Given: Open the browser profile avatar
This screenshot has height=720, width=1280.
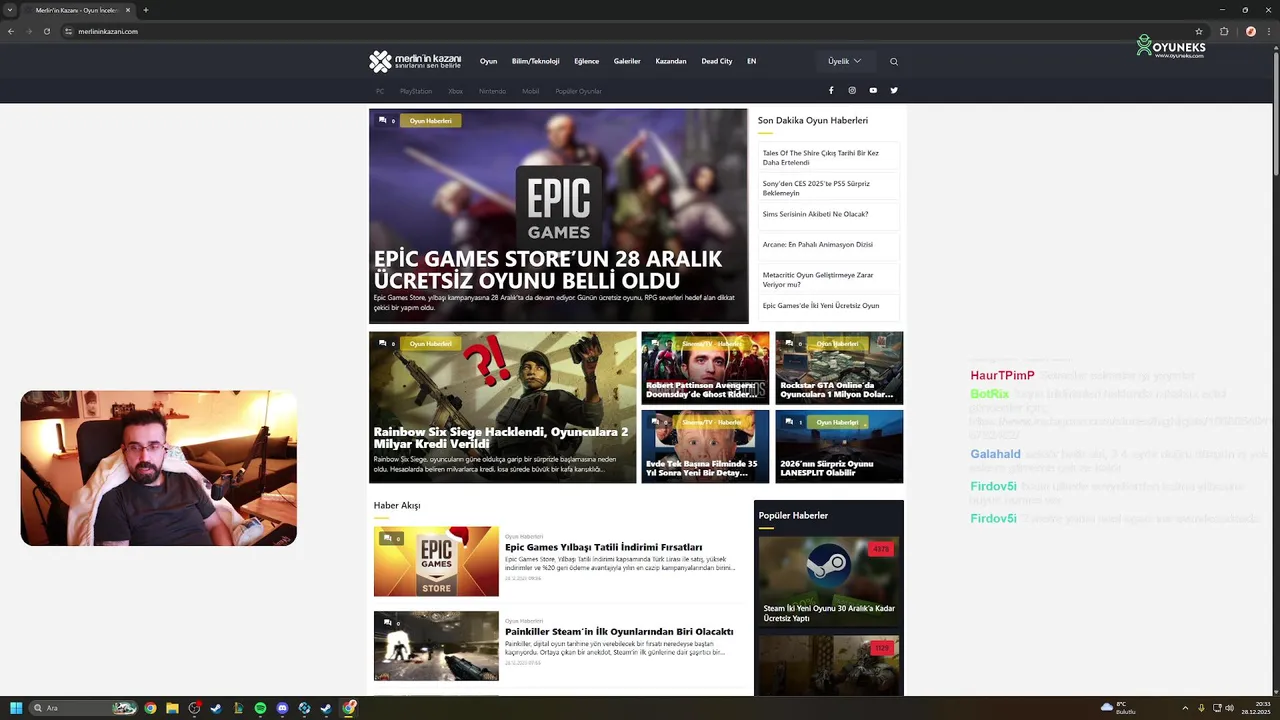Looking at the screenshot, I should coord(1250,31).
